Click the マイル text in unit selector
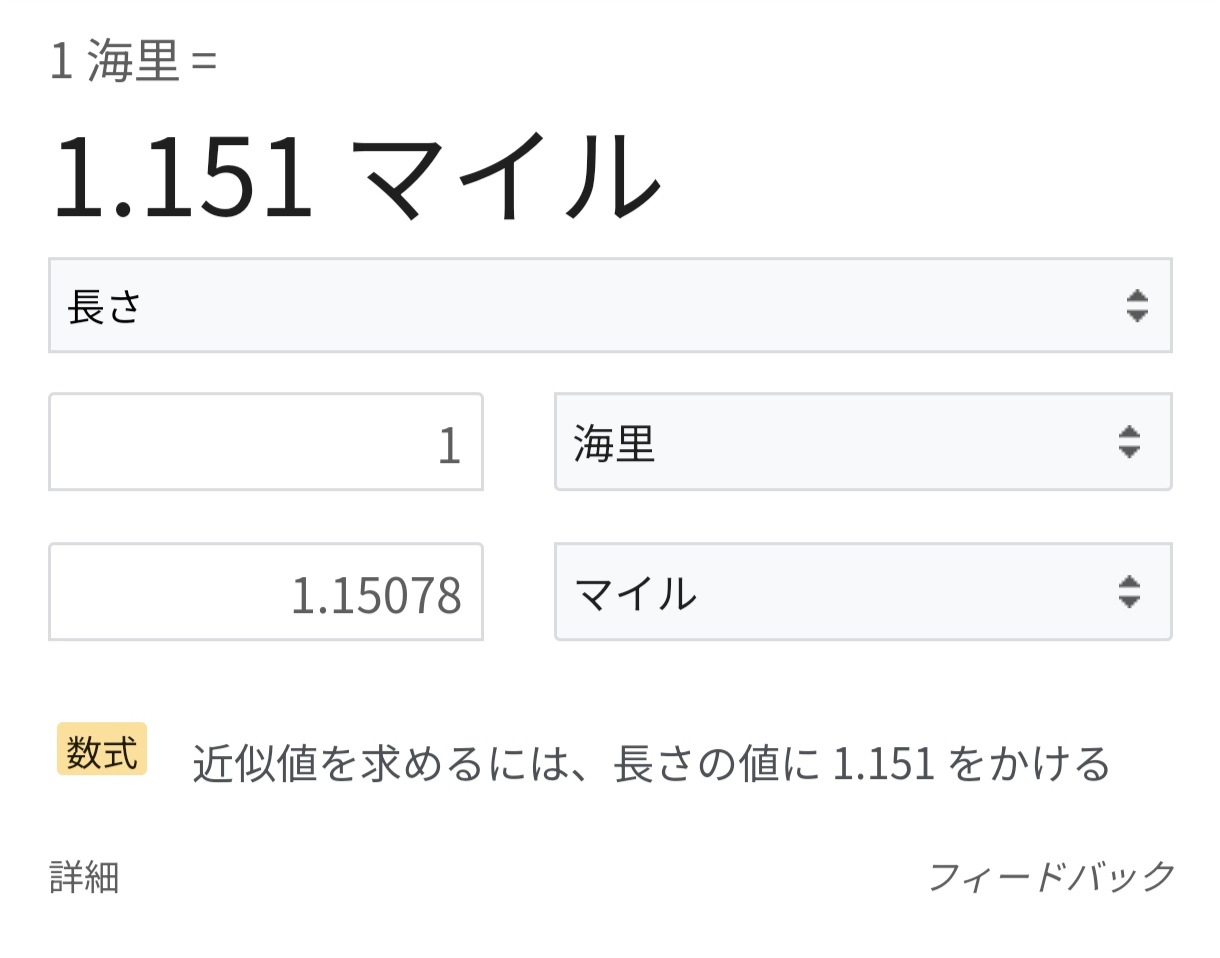 pyautogui.click(x=635, y=594)
